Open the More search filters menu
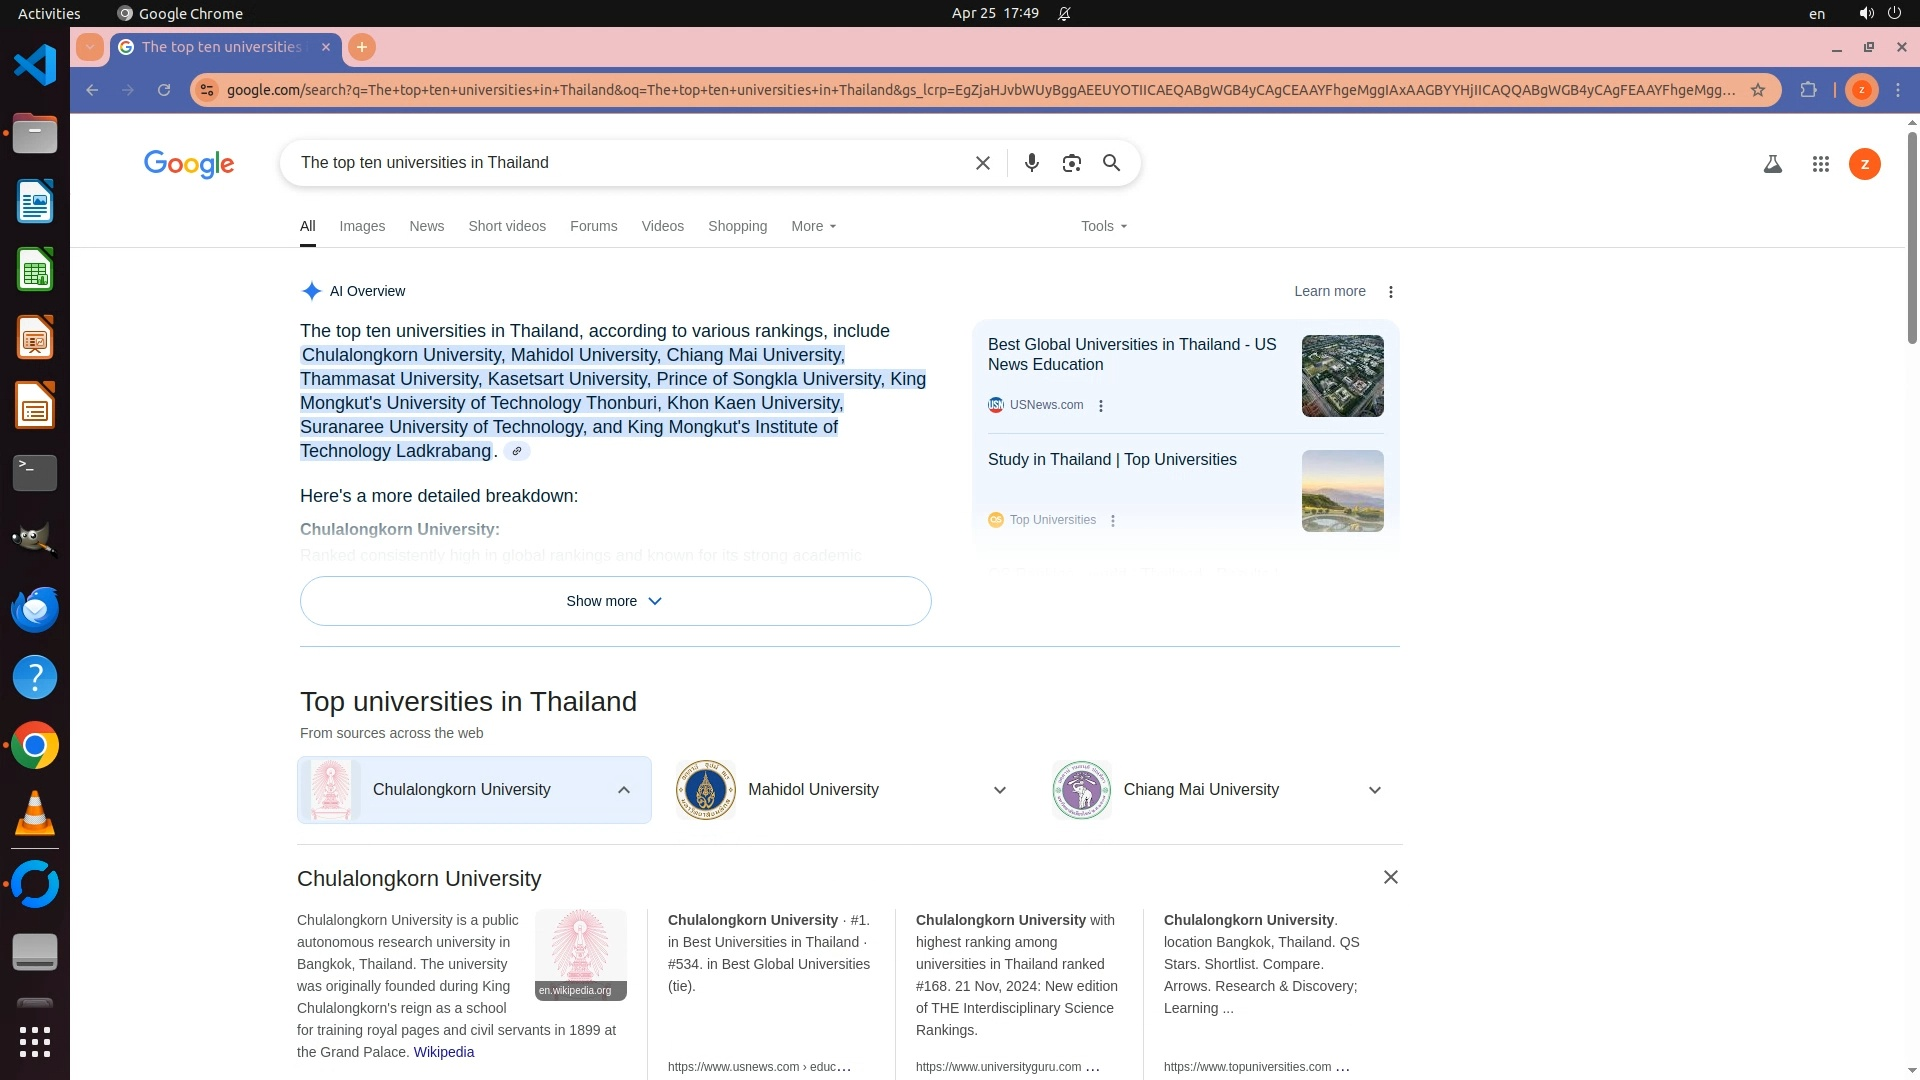1920x1080 pixels. tap(813, 226)
